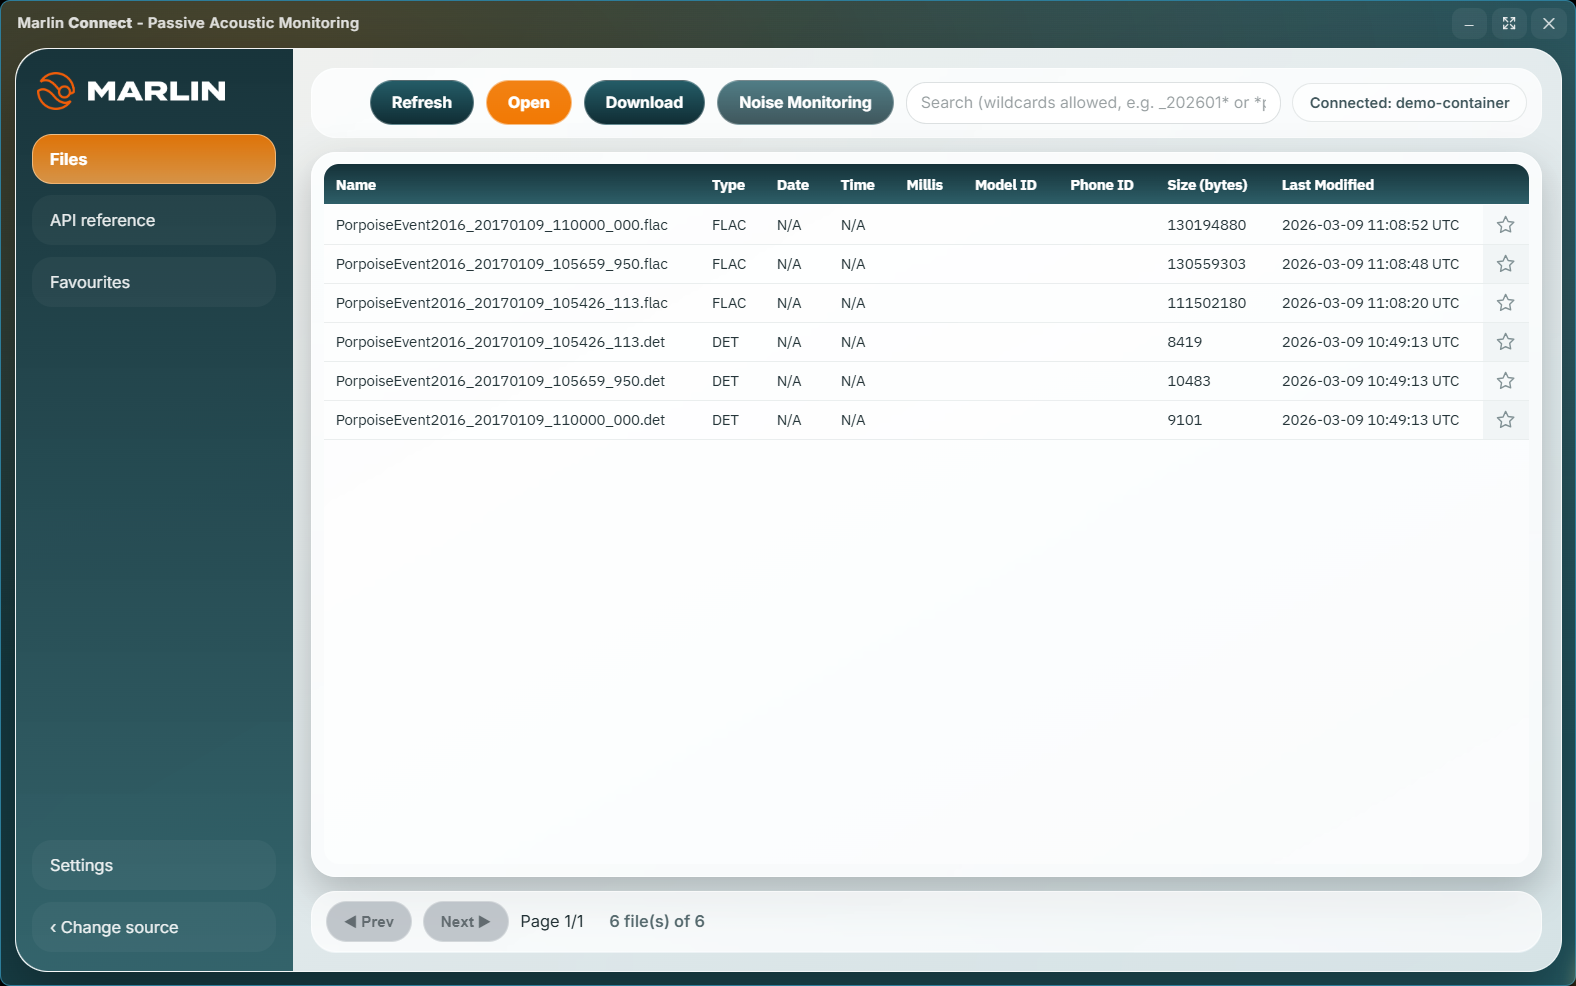Select file PorpoiseEvent2016_20170109_110000_000.flac
Viewport: 1576px width, 986px height.
click(x=502, y=225)
